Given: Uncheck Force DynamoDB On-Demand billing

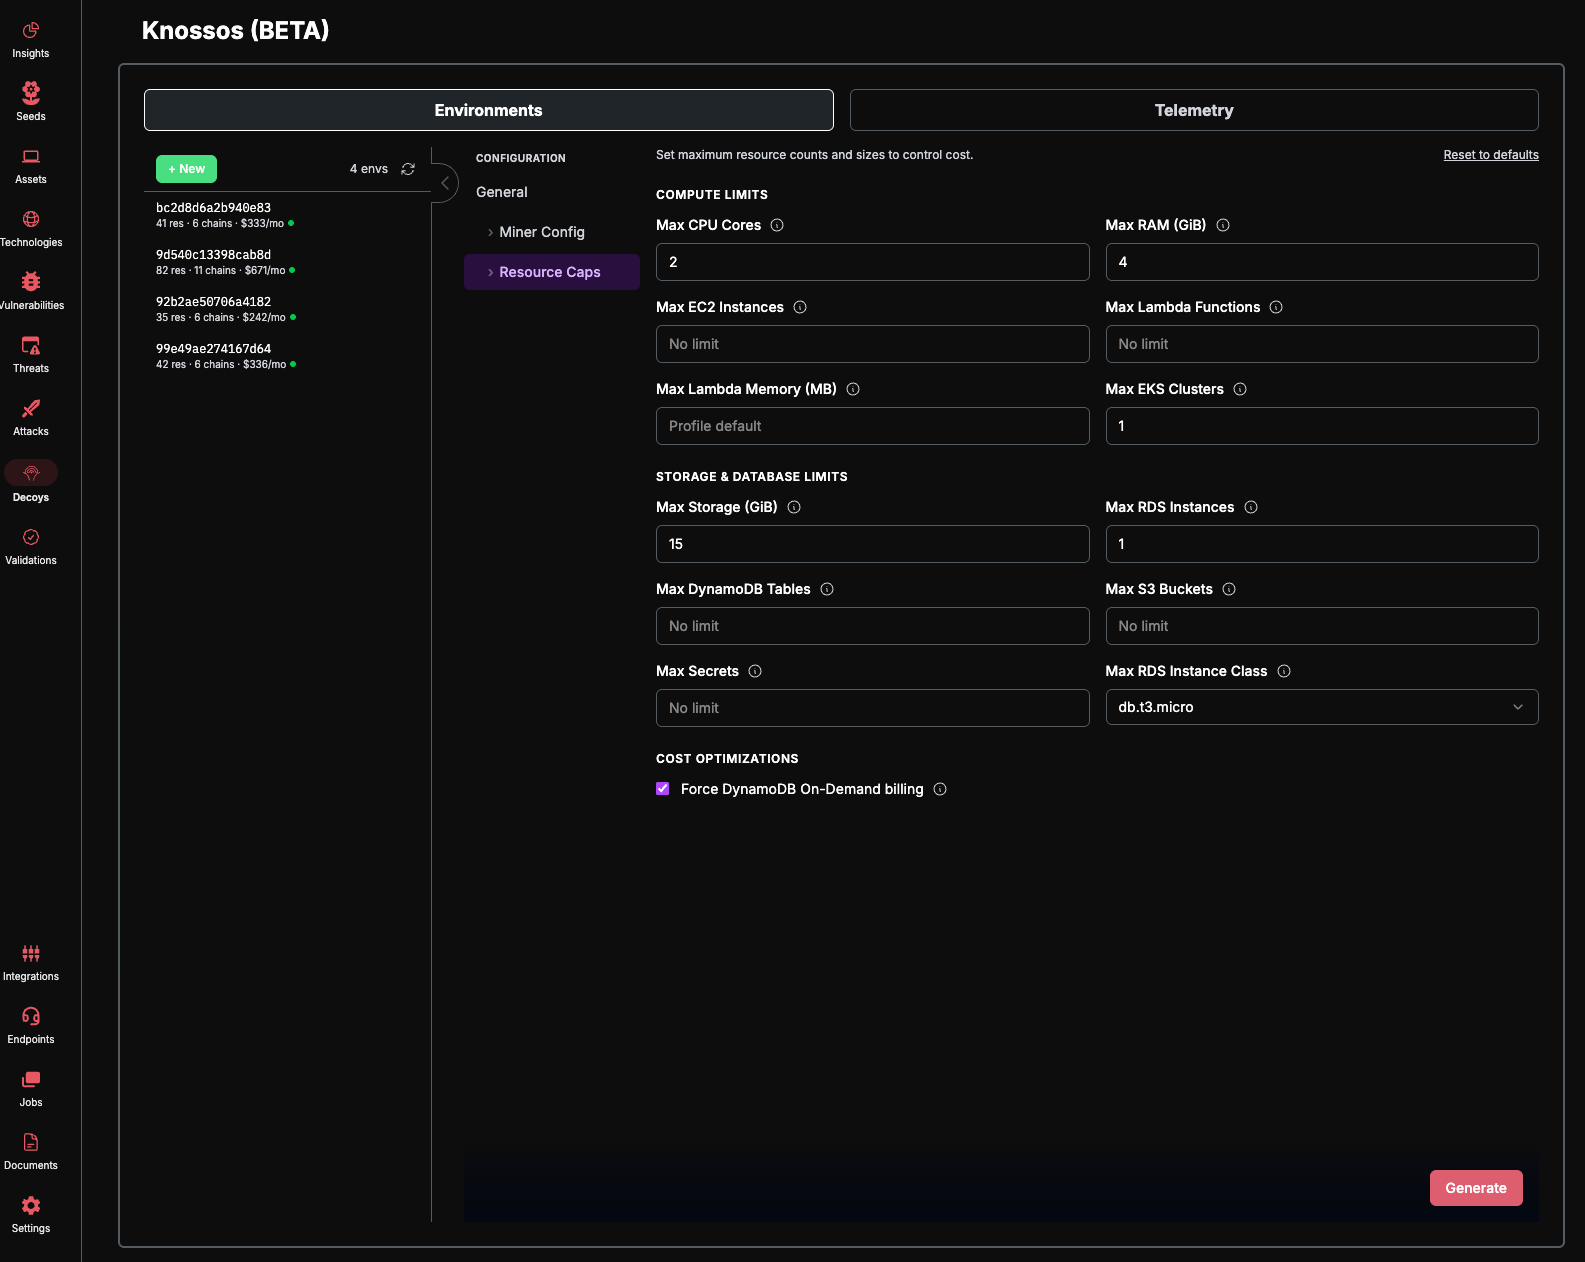Looking at the screenshot, I should (x=662, y=789).
